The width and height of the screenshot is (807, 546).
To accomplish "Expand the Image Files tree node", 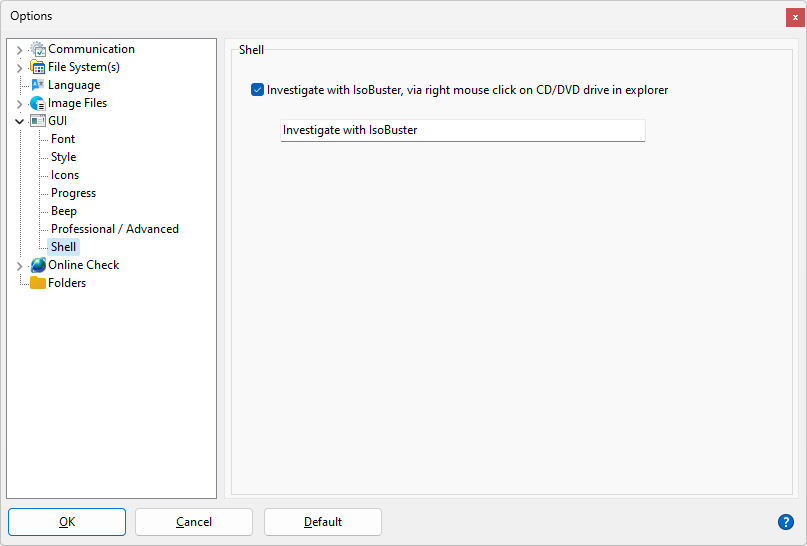I will (x=20, y=104).
